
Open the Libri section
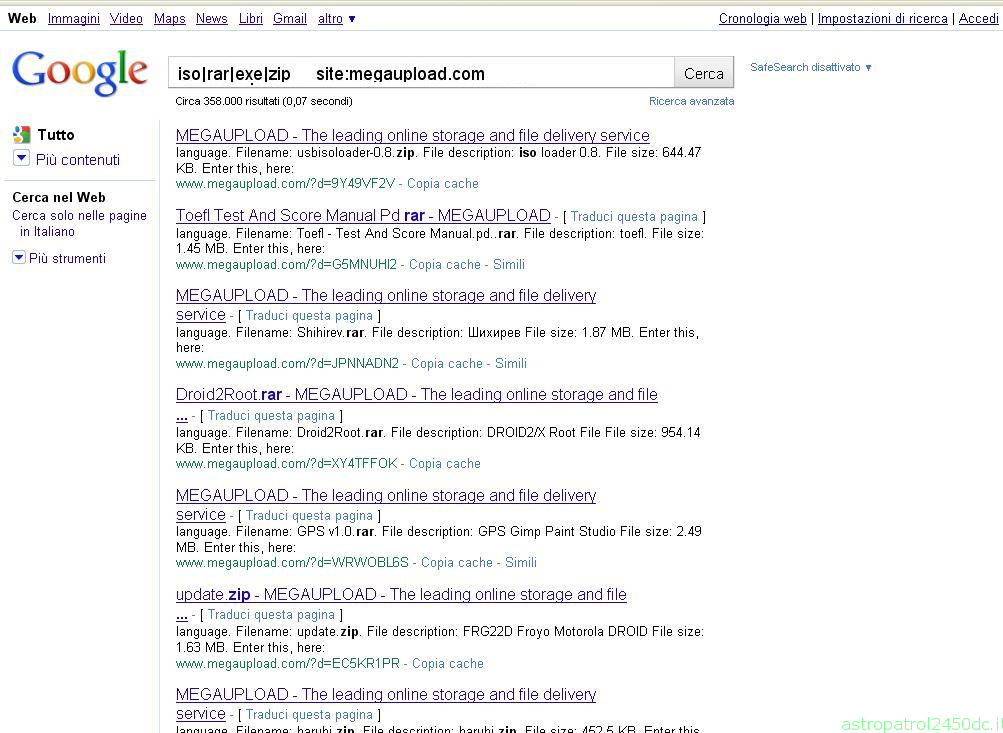coord(251,19)
